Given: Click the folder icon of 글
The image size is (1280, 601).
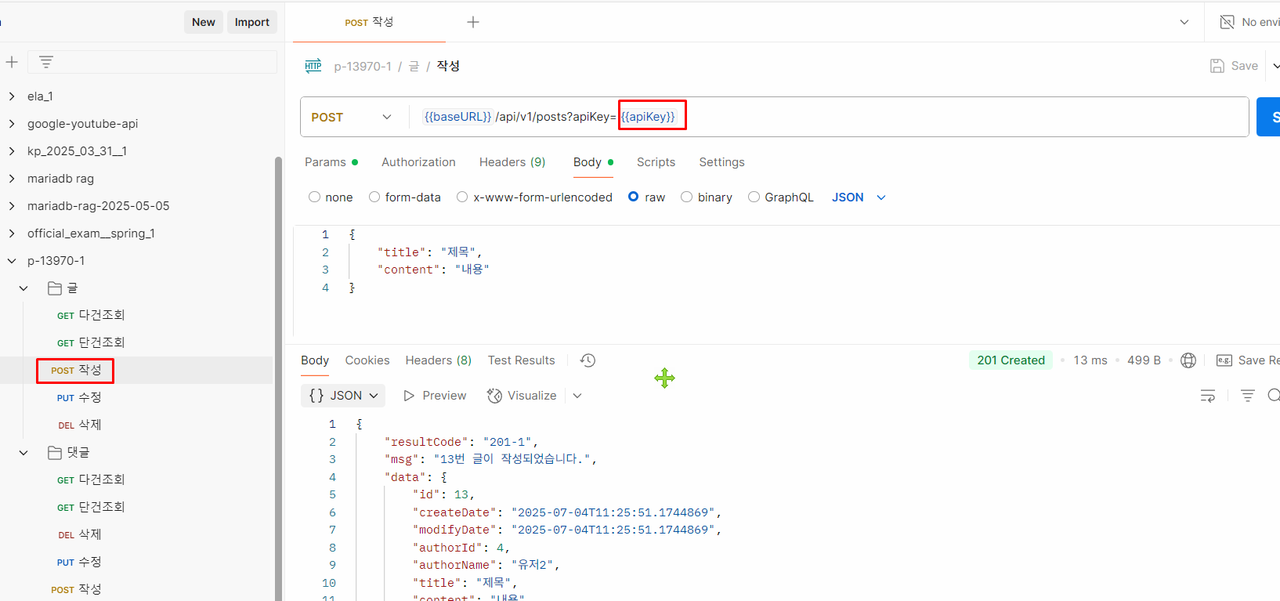Looking at the screenshot, I should [x=55, y=288].
